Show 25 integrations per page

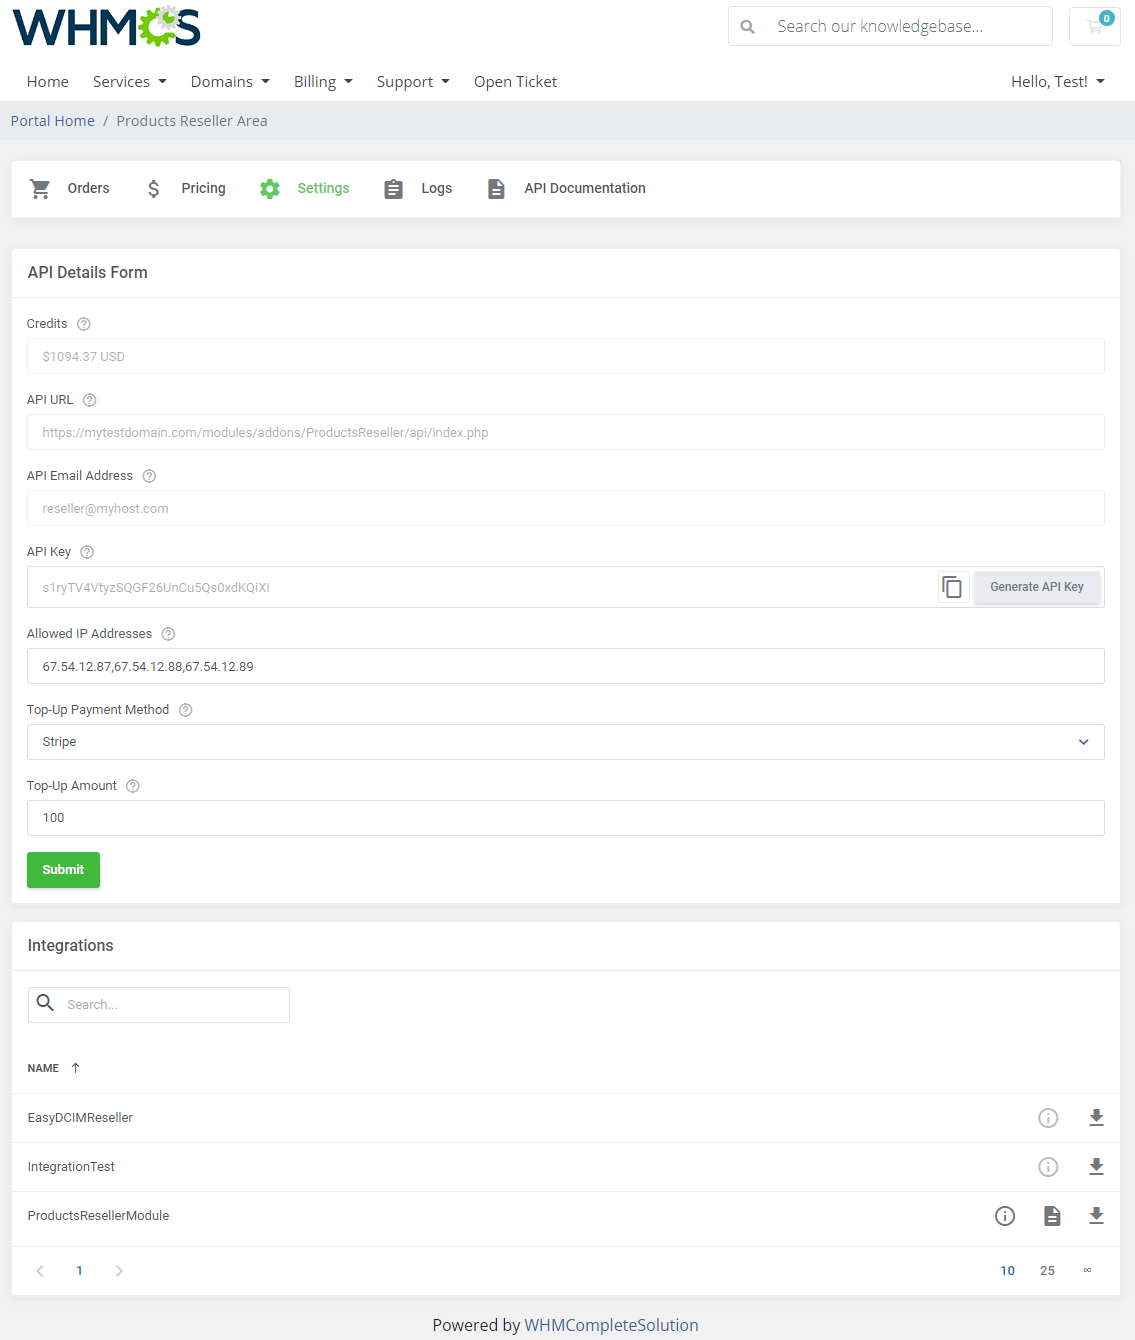tap(1047, 1270)
